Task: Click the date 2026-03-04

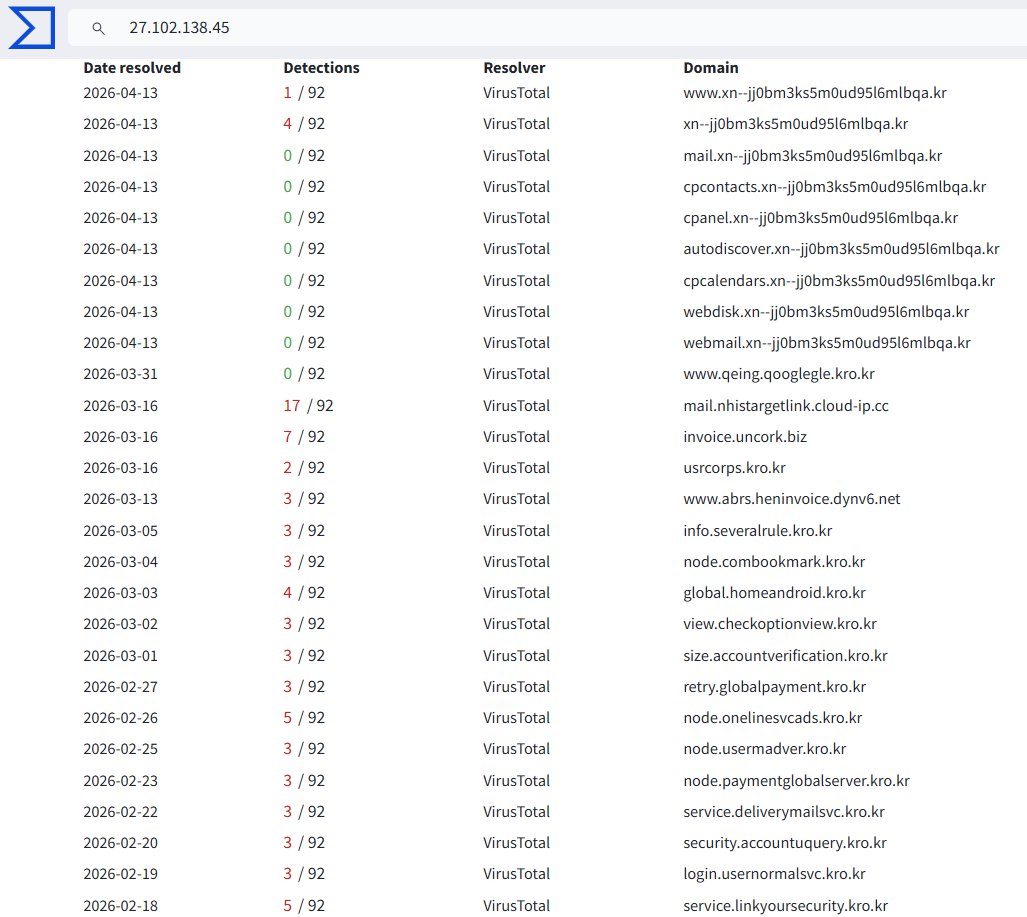Action: coord(121,562)
